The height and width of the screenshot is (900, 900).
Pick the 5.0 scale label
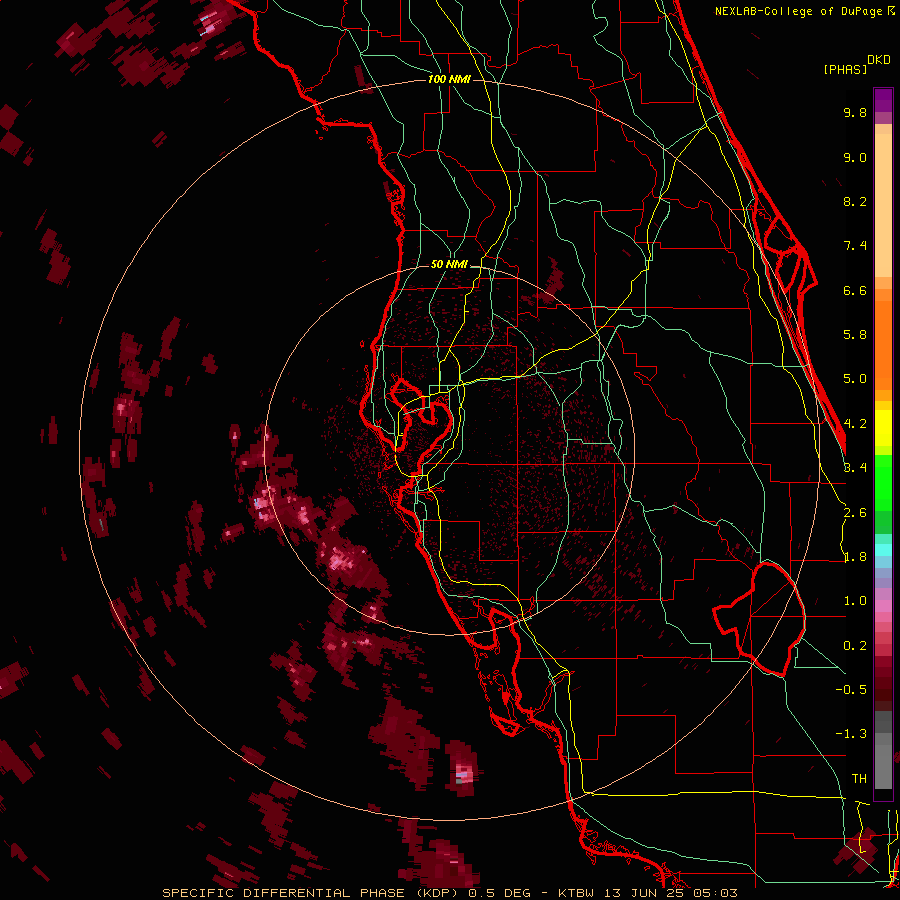pos(855,379)
